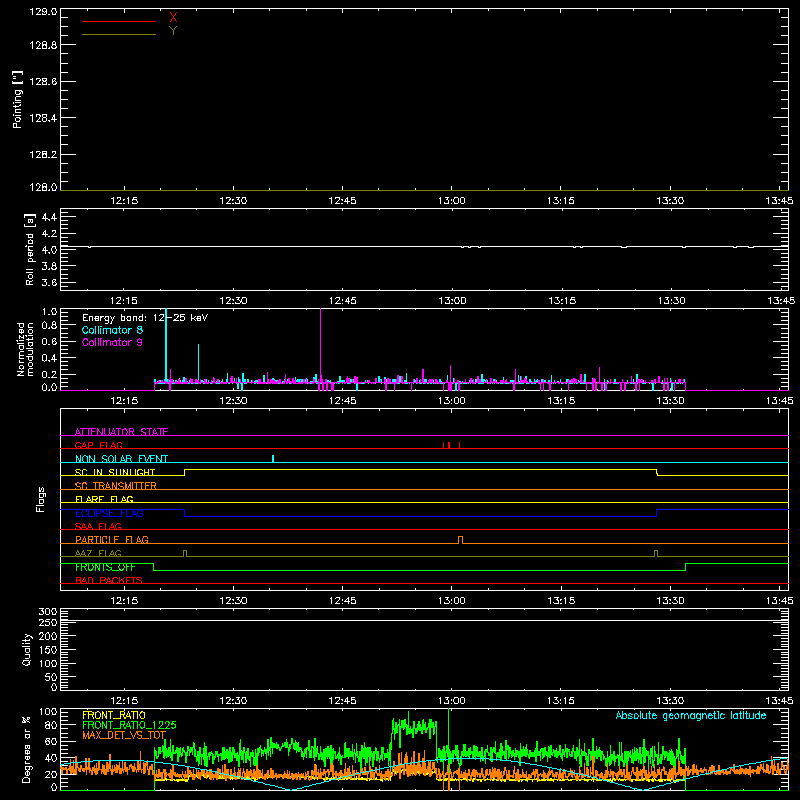Click the 'Degrees or %' axis title
The image size is (800, 800).
[x=27, y=750]
